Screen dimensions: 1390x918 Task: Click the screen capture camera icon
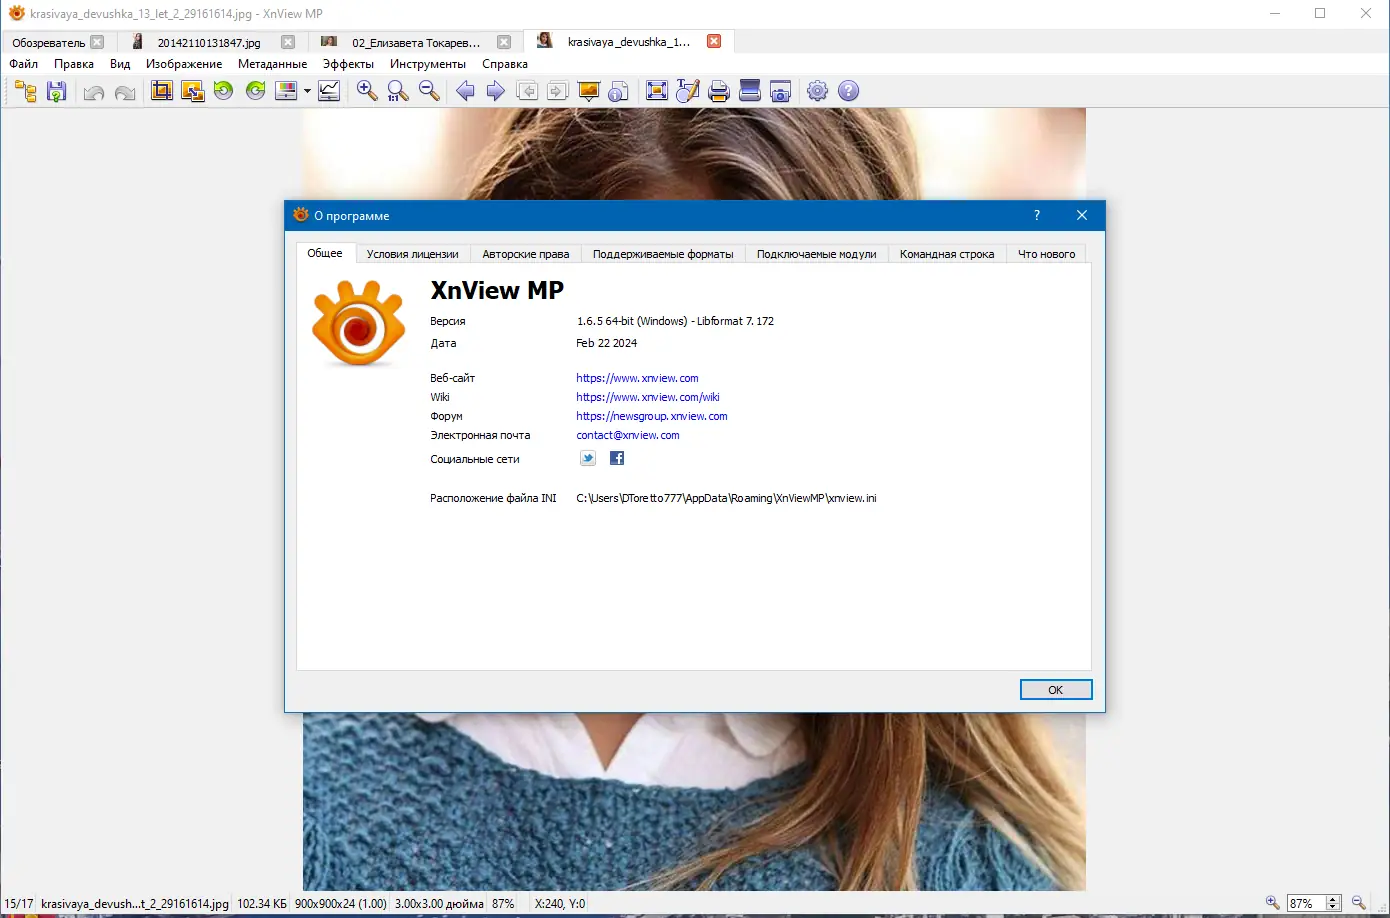(x=781, y=92)
